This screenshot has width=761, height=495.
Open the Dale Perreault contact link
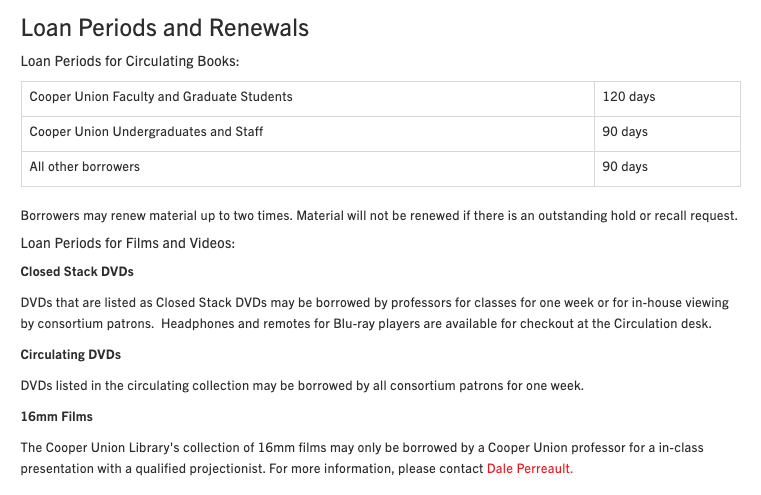(529, 468)
